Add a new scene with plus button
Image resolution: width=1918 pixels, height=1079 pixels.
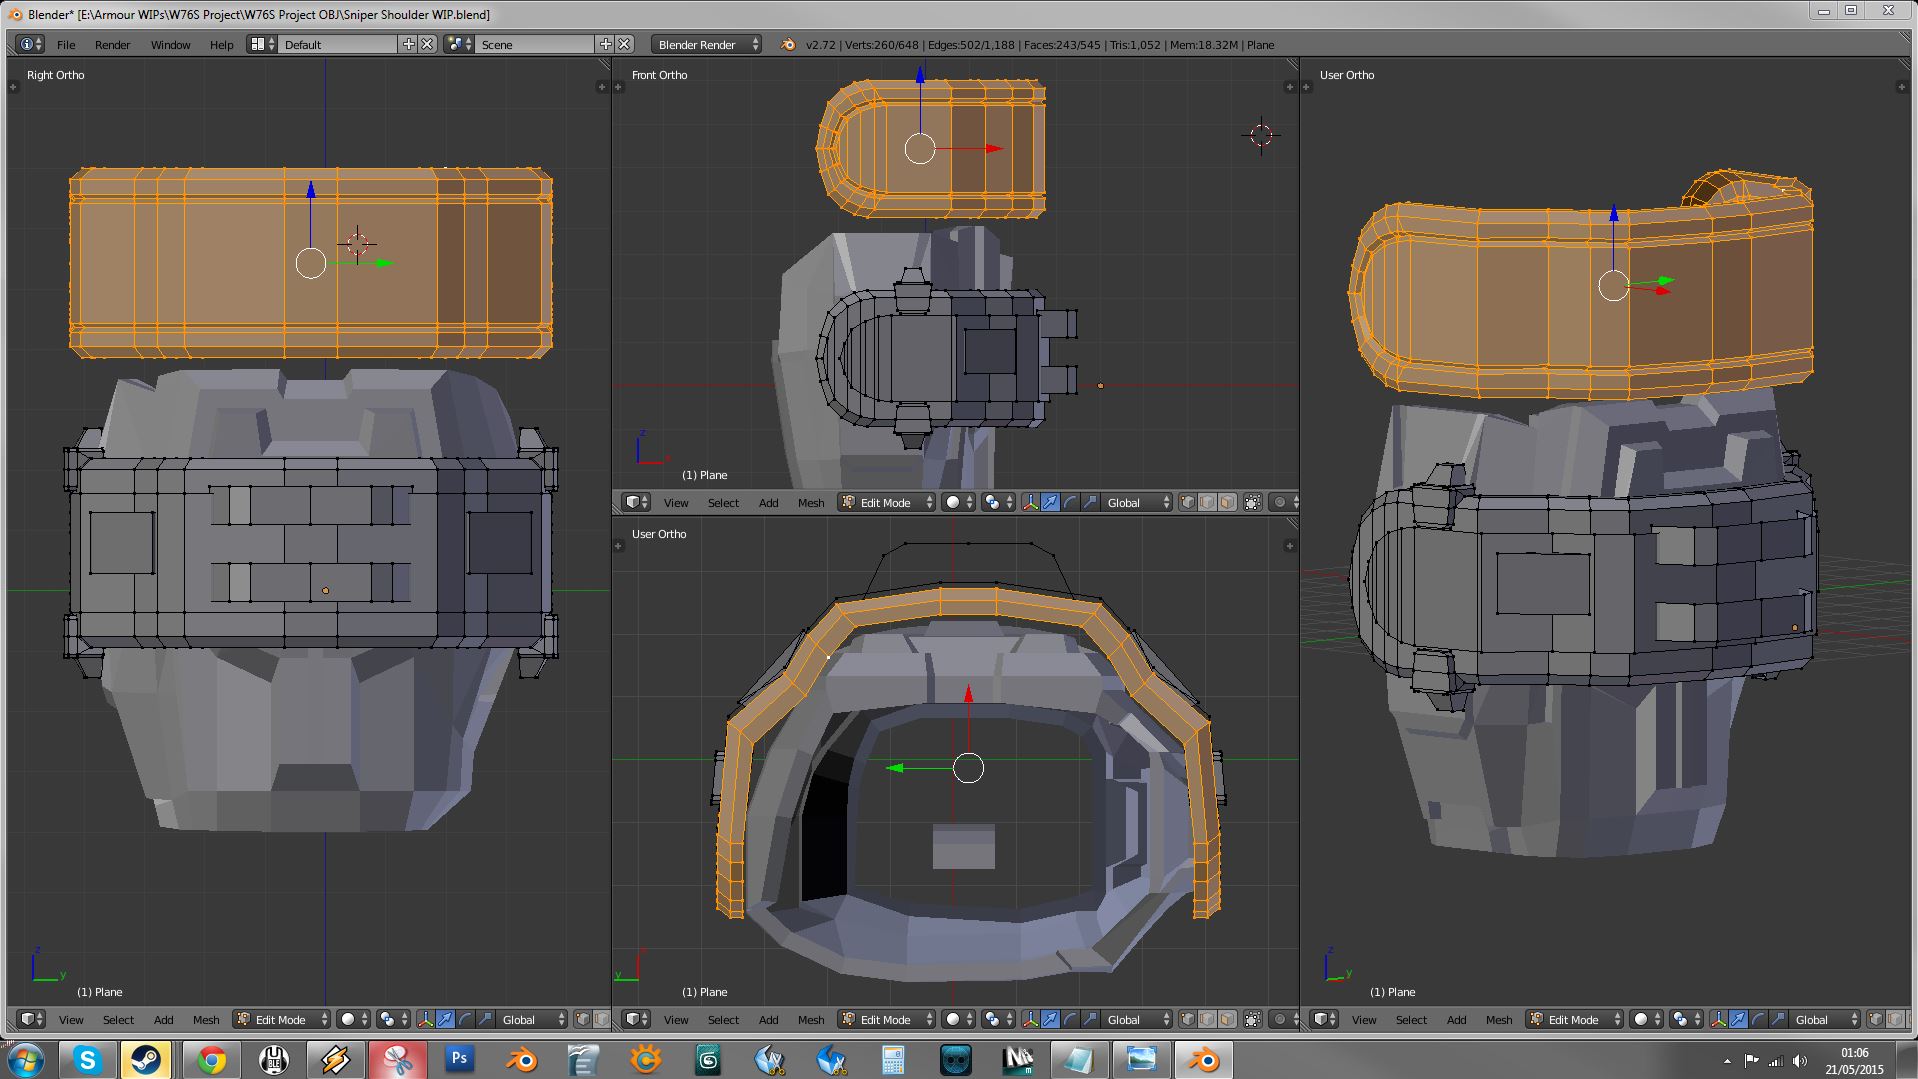click(605, 44)
